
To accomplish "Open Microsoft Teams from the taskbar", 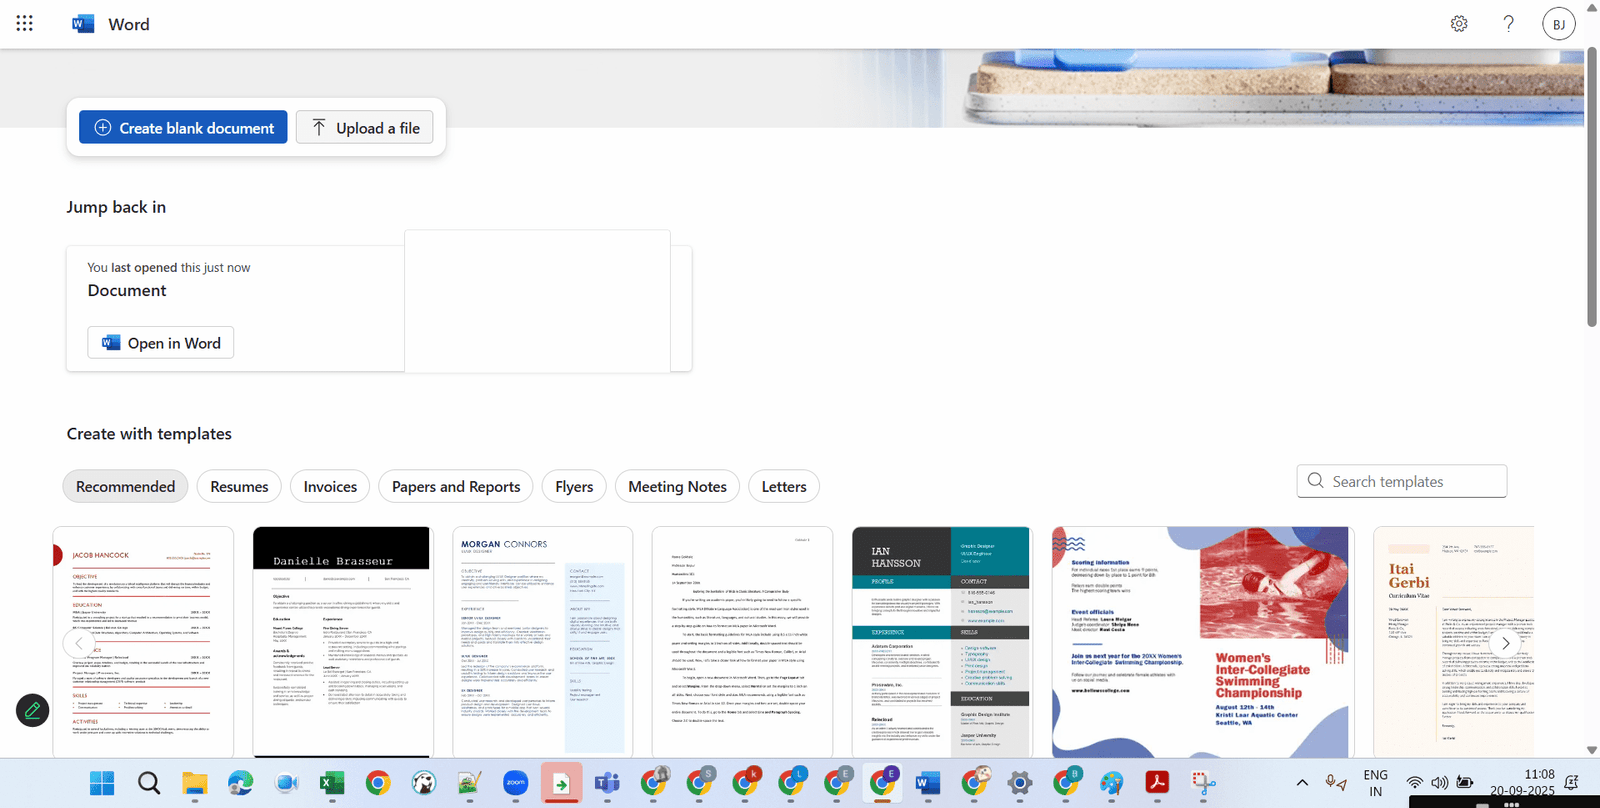I will [x=607, y=783].
